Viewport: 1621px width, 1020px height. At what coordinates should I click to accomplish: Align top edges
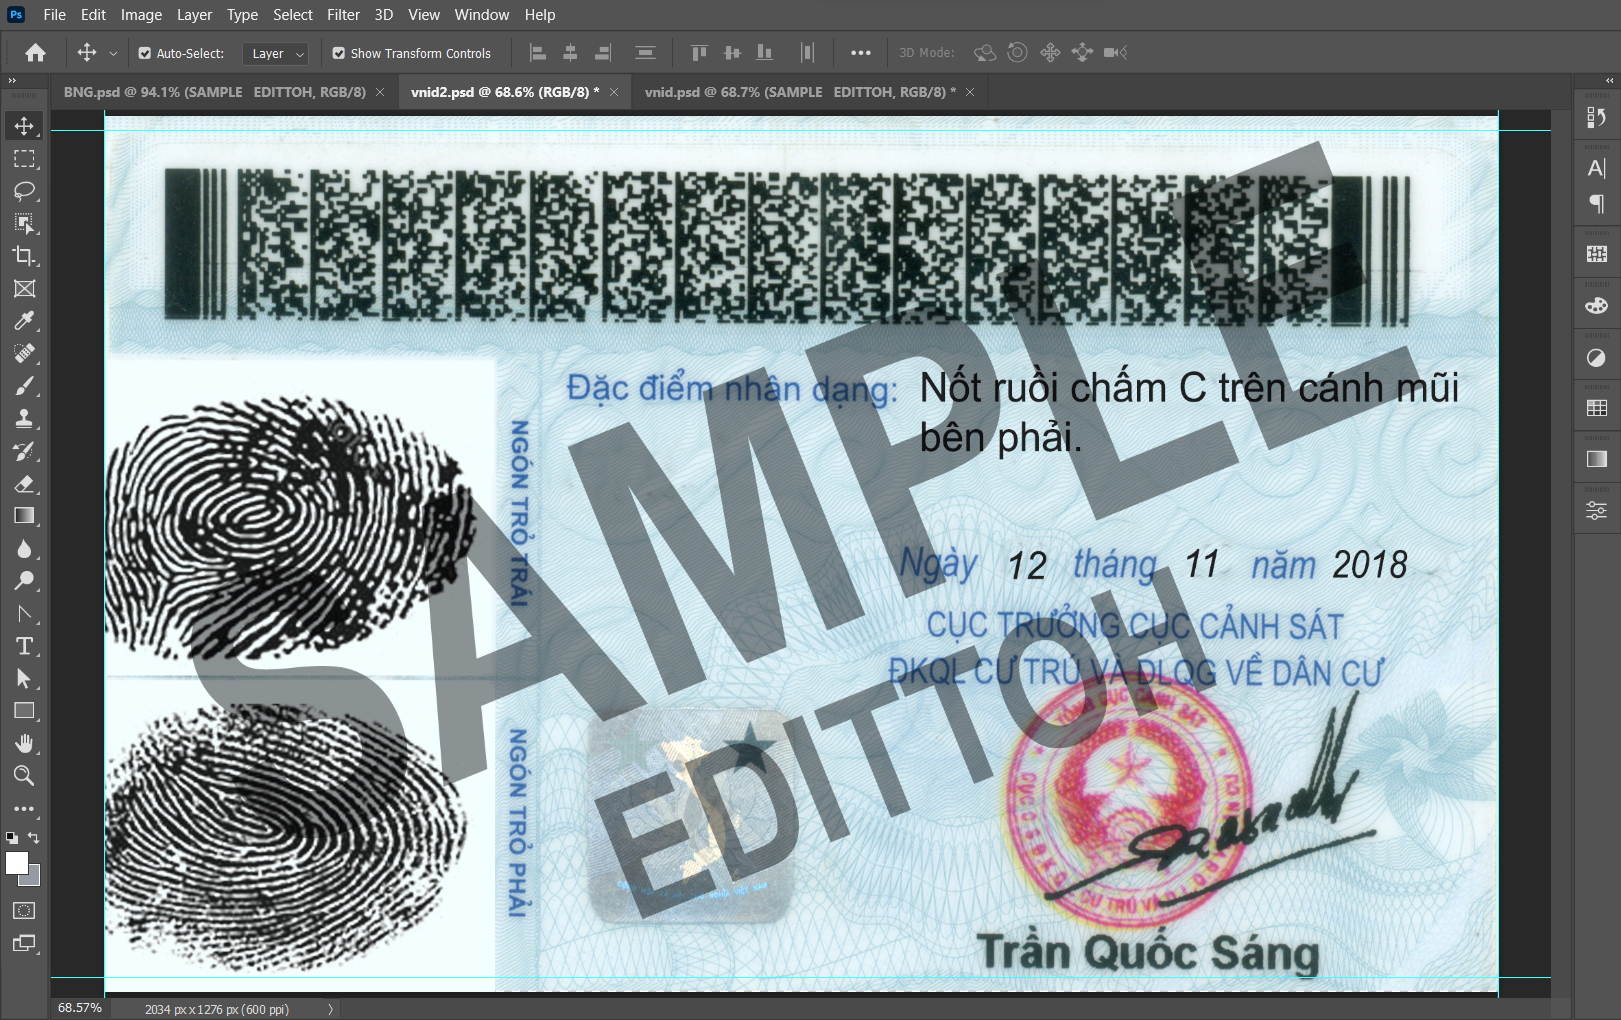click(x=699, y=53)
